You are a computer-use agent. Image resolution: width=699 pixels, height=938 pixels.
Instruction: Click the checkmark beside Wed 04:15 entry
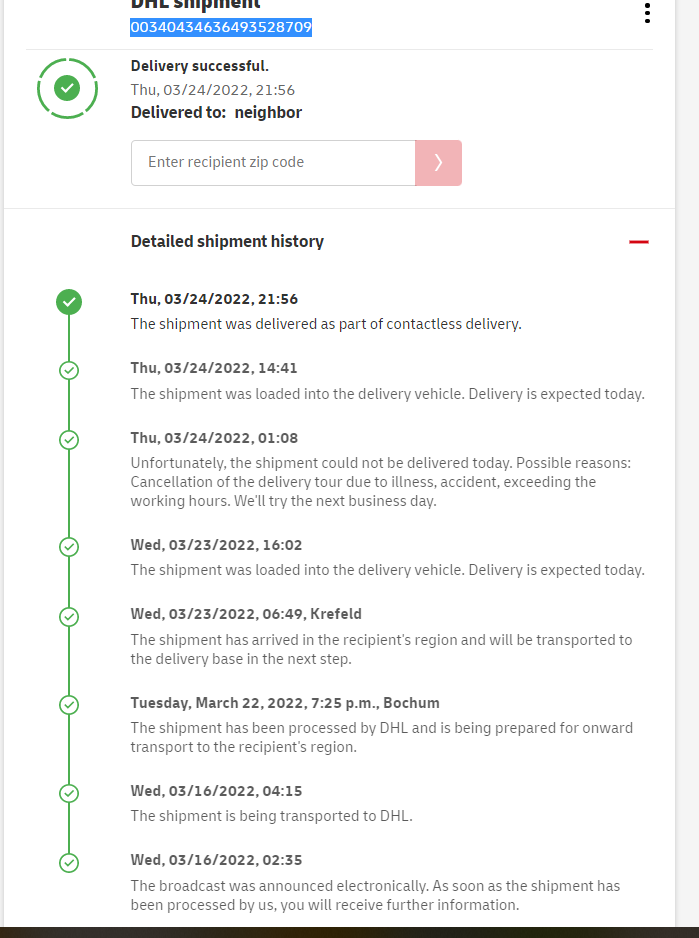[69, 793]
